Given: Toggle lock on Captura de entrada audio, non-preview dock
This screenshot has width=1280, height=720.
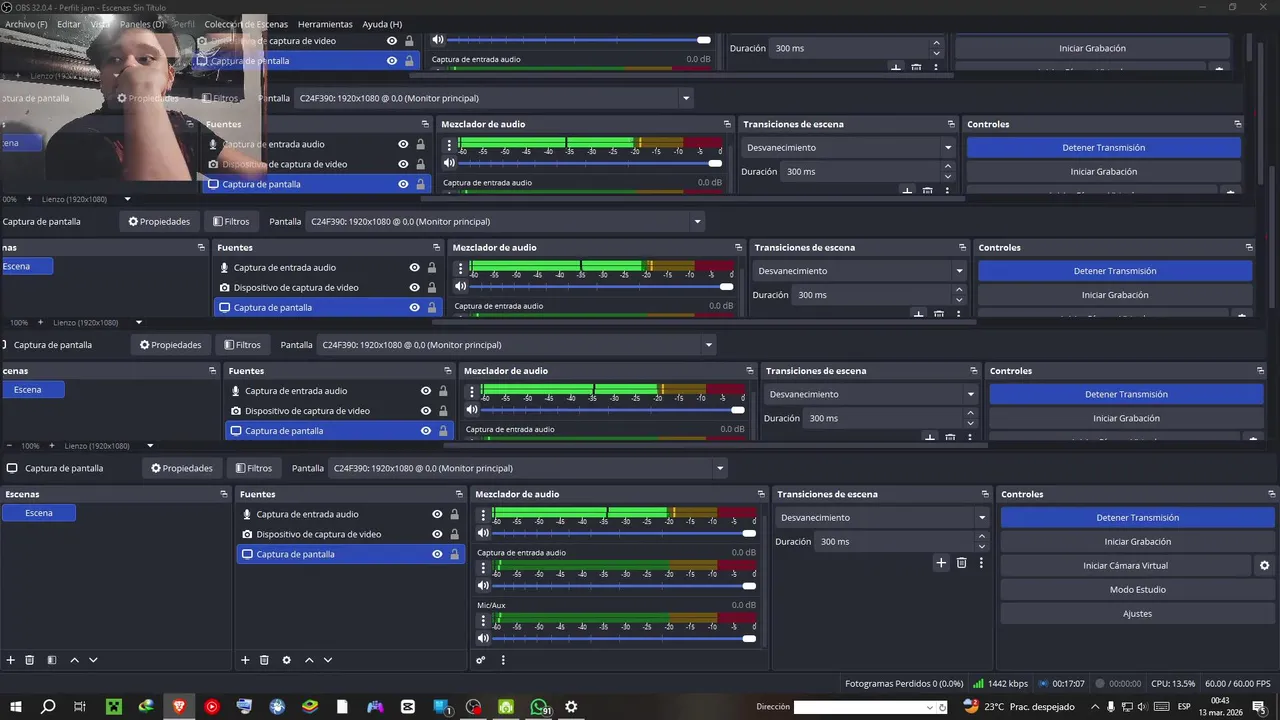Looking at the screenshot, I should pos(455,514).
